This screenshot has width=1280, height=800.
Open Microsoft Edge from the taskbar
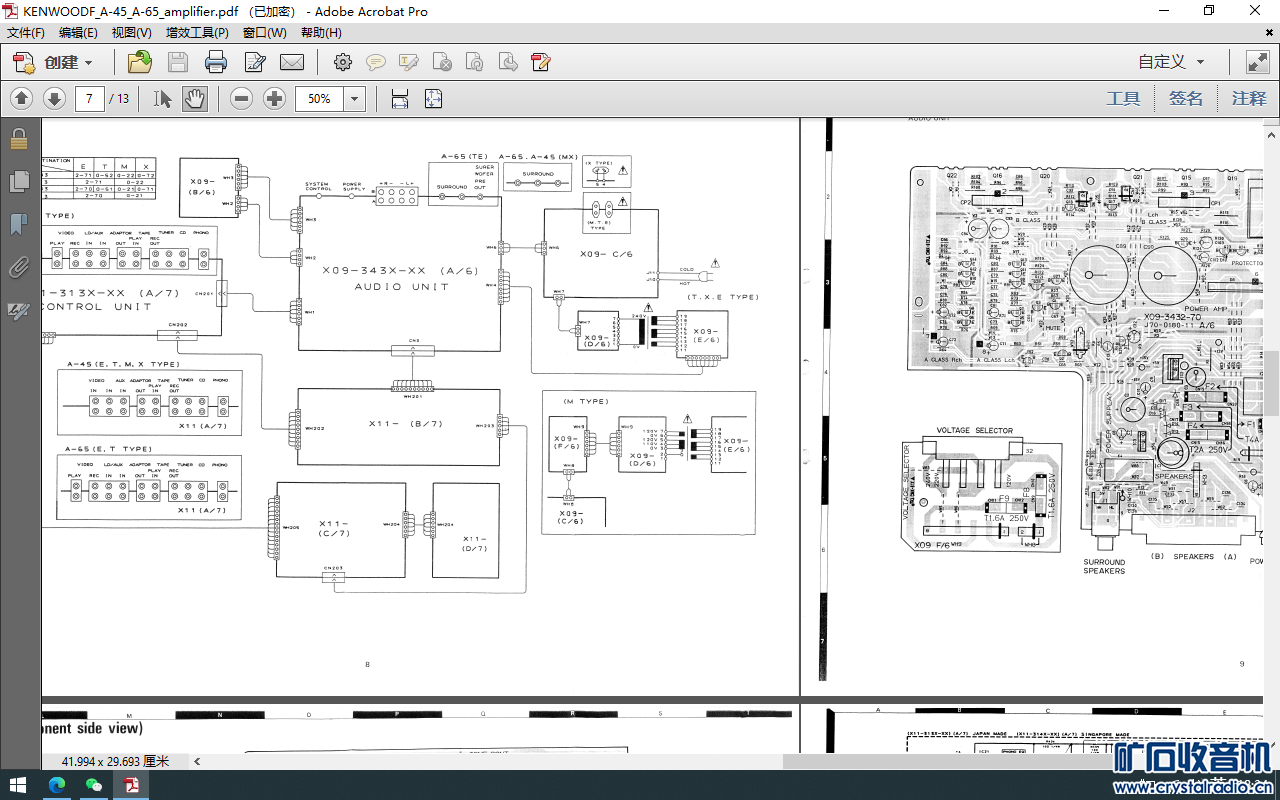click(x=56, y=785)
